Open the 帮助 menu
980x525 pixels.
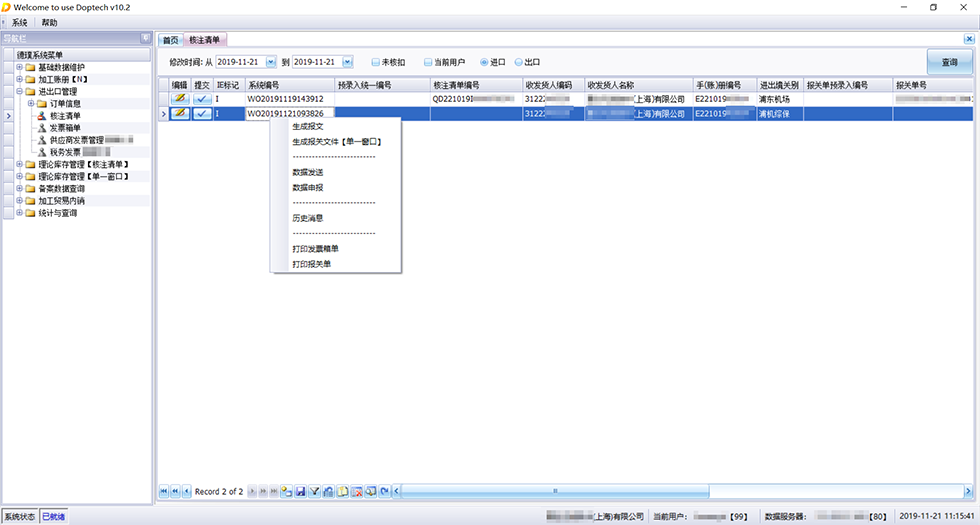click(49, 22)
